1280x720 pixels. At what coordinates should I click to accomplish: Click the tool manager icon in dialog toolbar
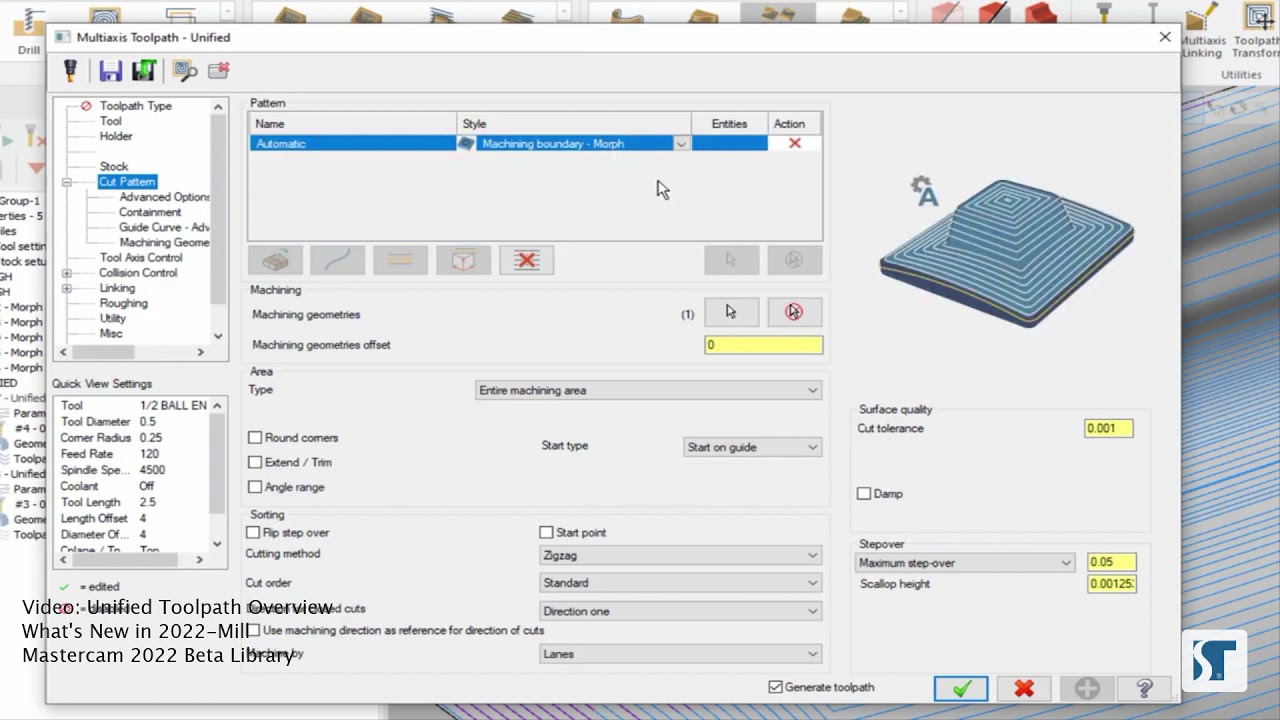pos(71,70)
